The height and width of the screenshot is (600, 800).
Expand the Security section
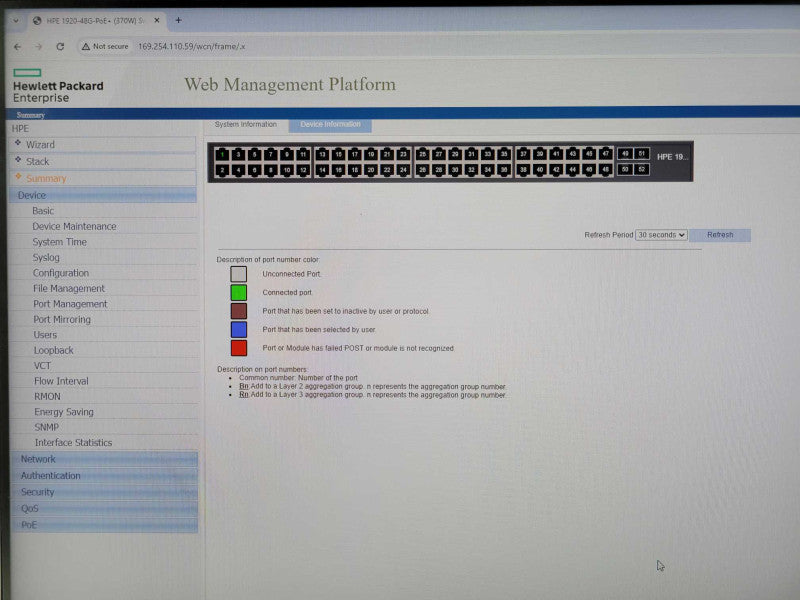point(104,492)
